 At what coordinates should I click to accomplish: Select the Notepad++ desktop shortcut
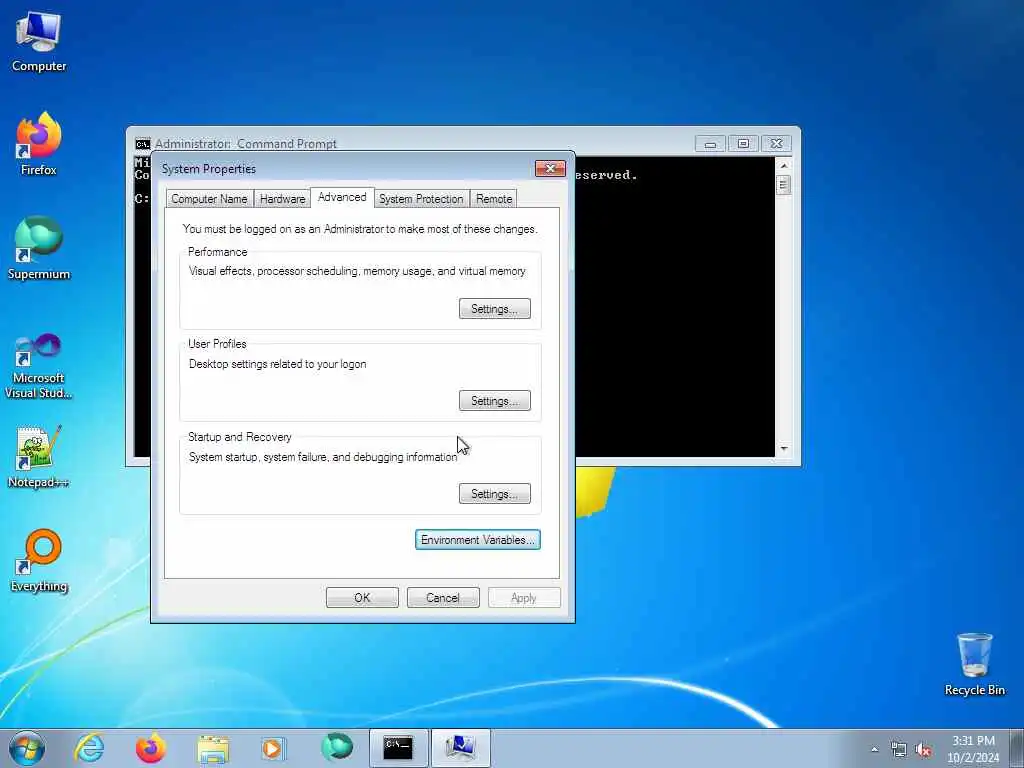point(39,457)
